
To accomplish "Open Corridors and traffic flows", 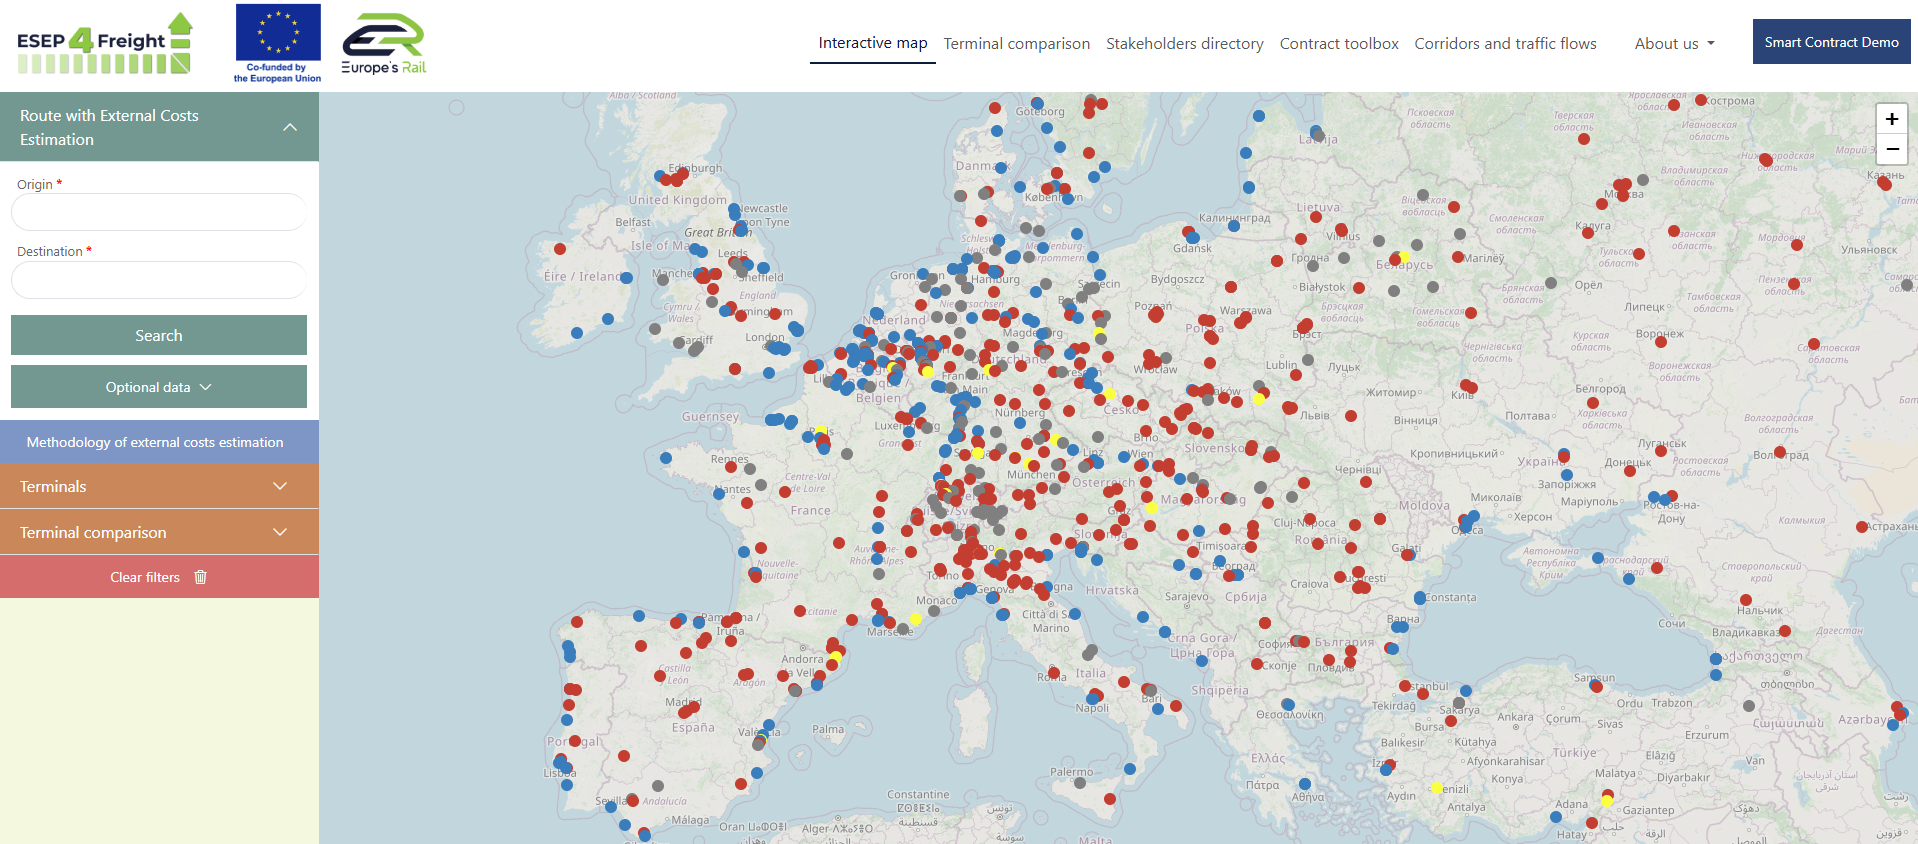I will (x=1505, y=43).
